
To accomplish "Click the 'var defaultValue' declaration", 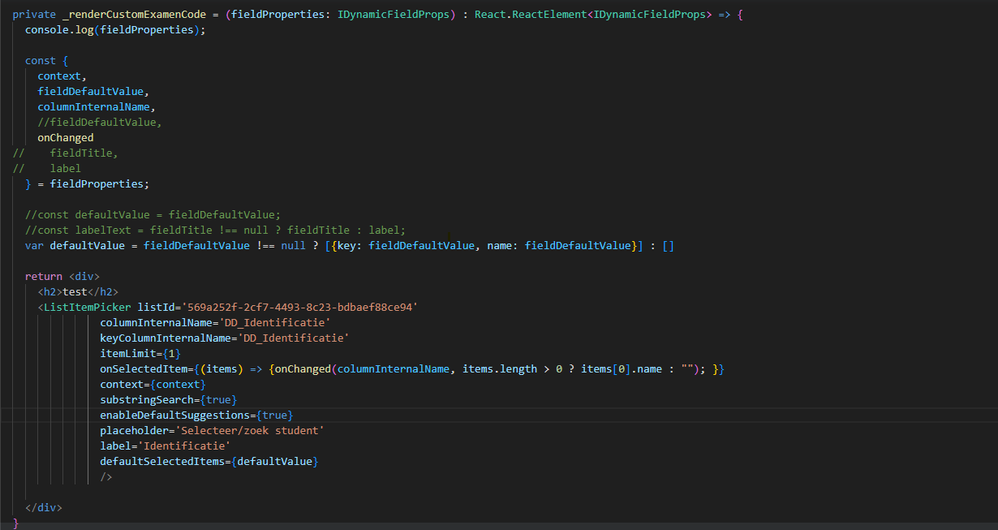I will 74,246.
